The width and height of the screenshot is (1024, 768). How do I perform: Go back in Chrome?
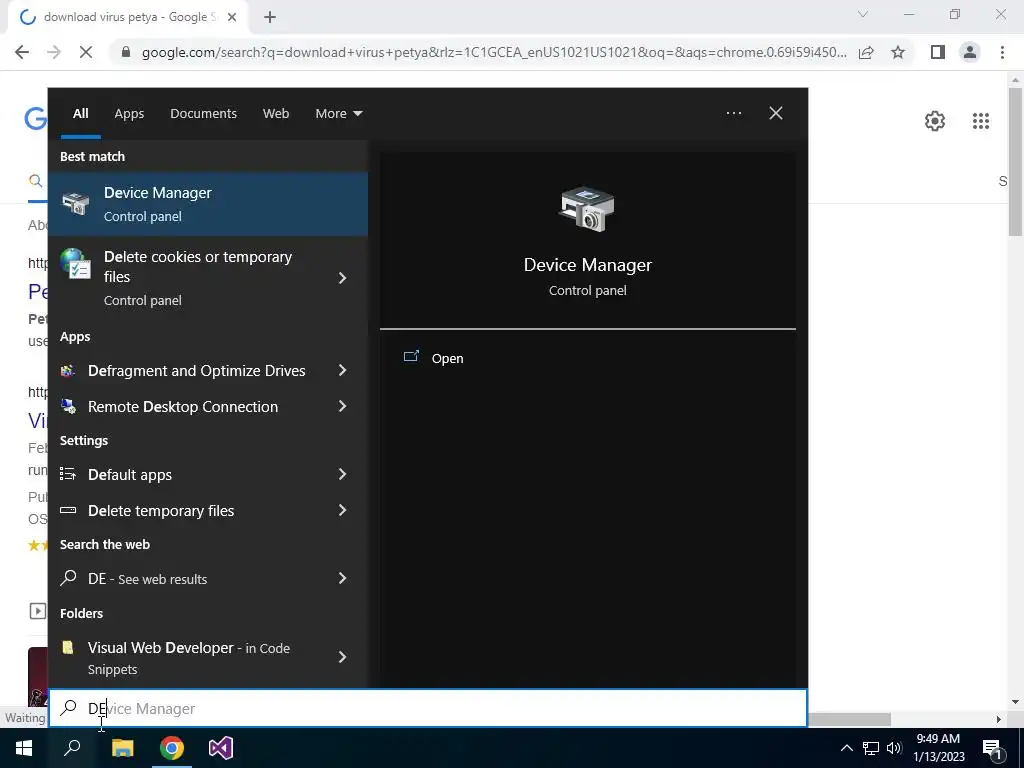coord(22,52)
